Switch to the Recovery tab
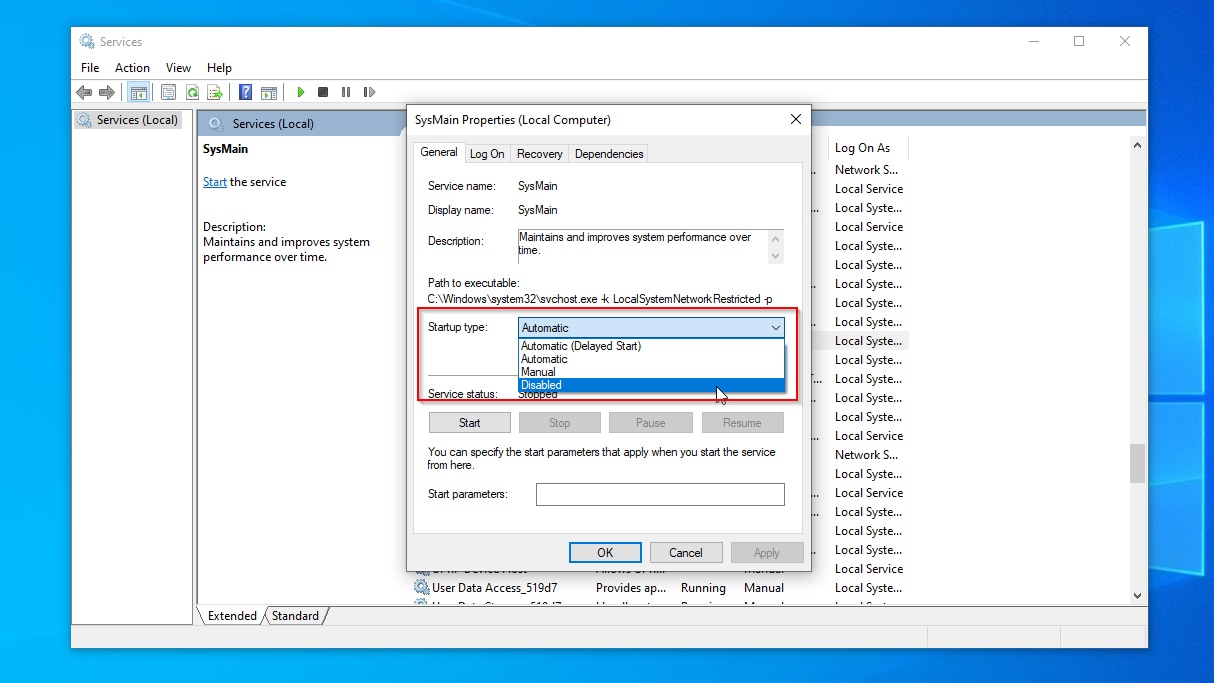This screenshot has width=1214, height=683. (x=540, y=154)
